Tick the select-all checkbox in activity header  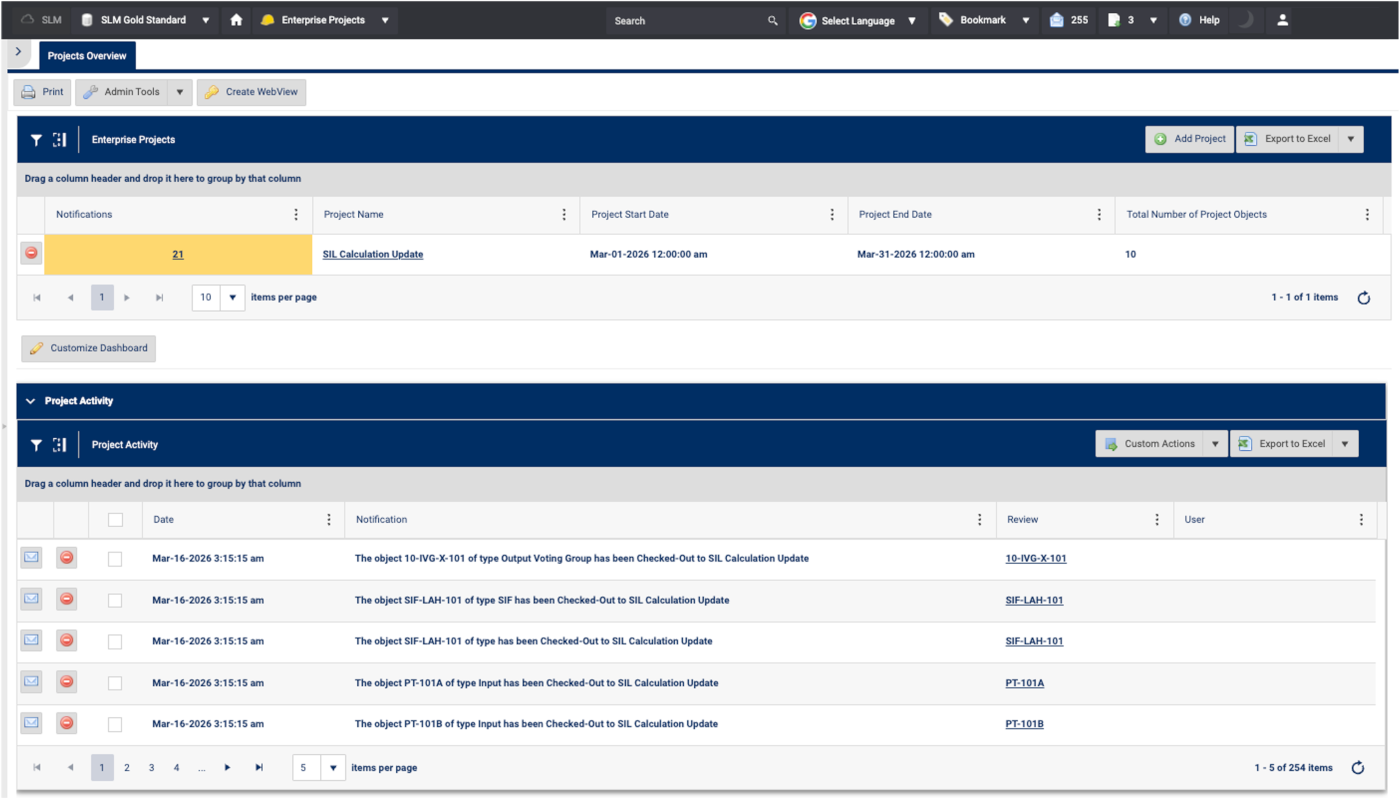coord(115,520)
